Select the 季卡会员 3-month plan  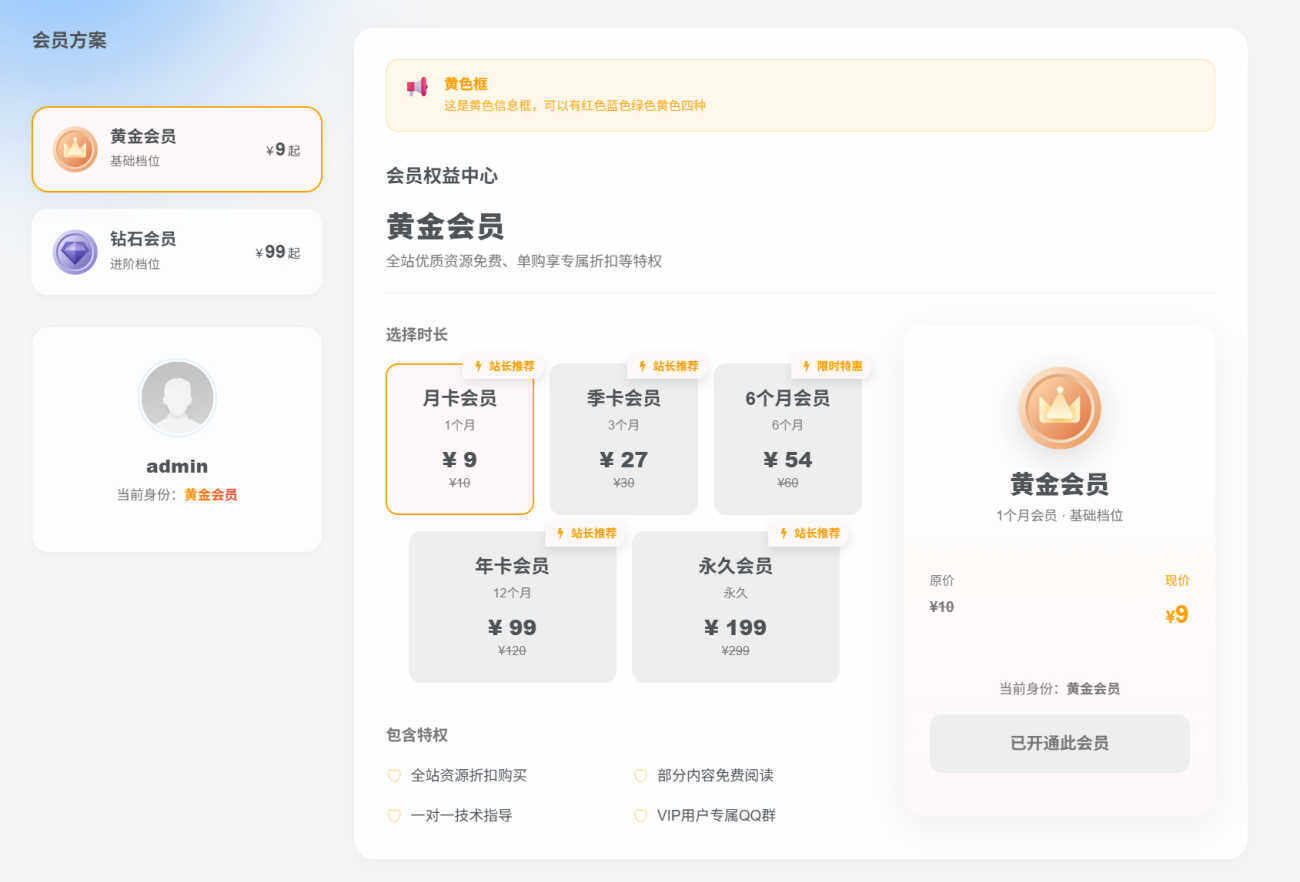point(623,440)
